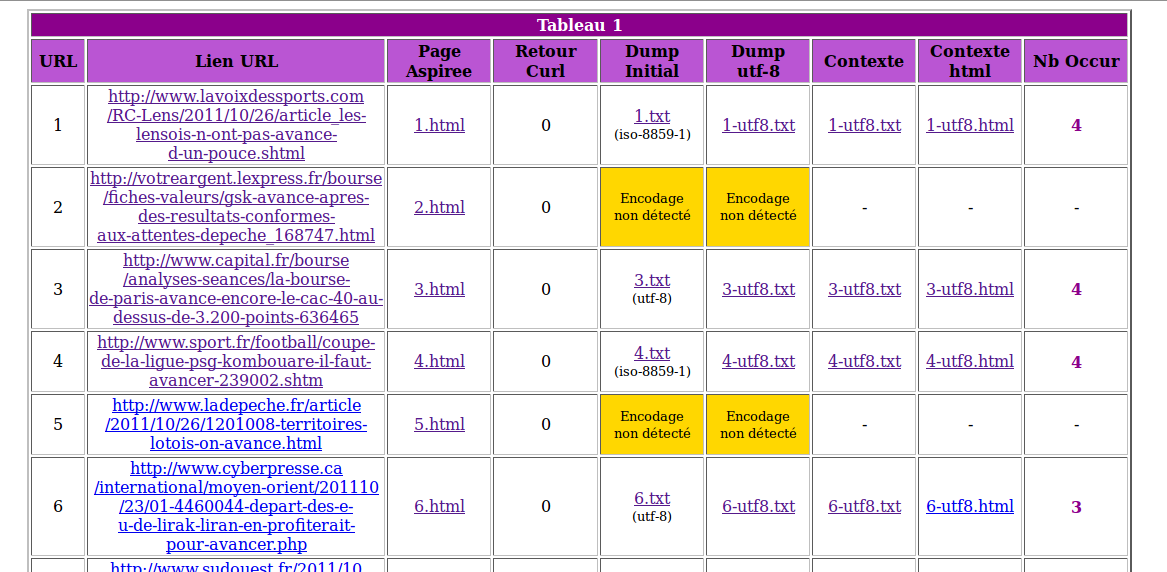The height and width of the screenshot is (572, 1167).
Task: Click the URL number 5 cell
Action: (x=58, y=425)
